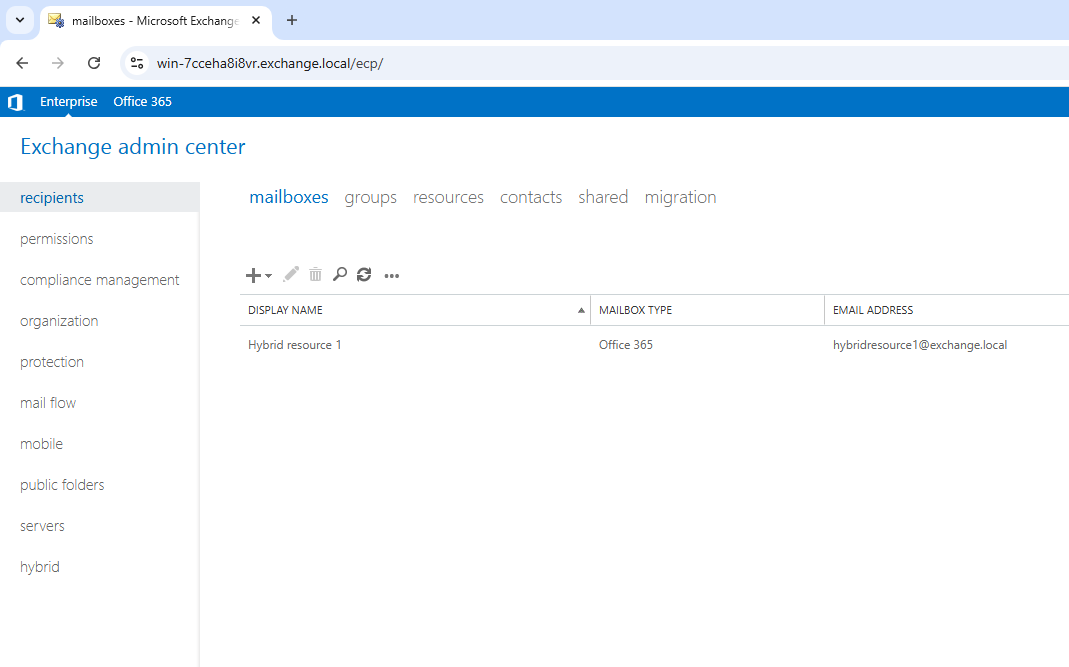Image resolution: width=1069 pixels, height=667 pixels.
Task: Open the hybrid section
Action: click(40, 567)
